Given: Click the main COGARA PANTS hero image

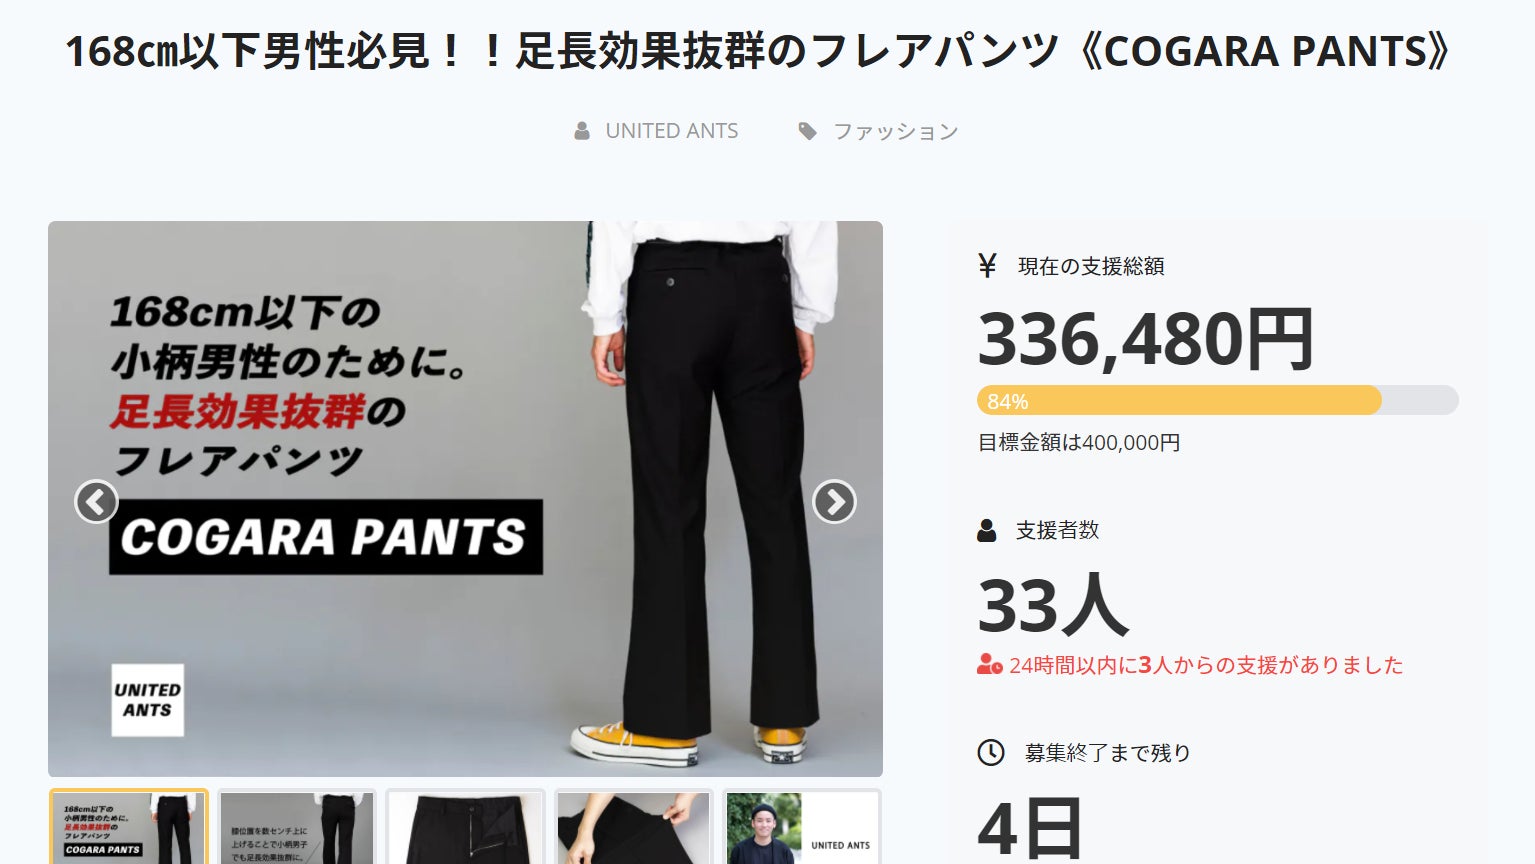Looking at the screenshot, I should click(465, 499).
